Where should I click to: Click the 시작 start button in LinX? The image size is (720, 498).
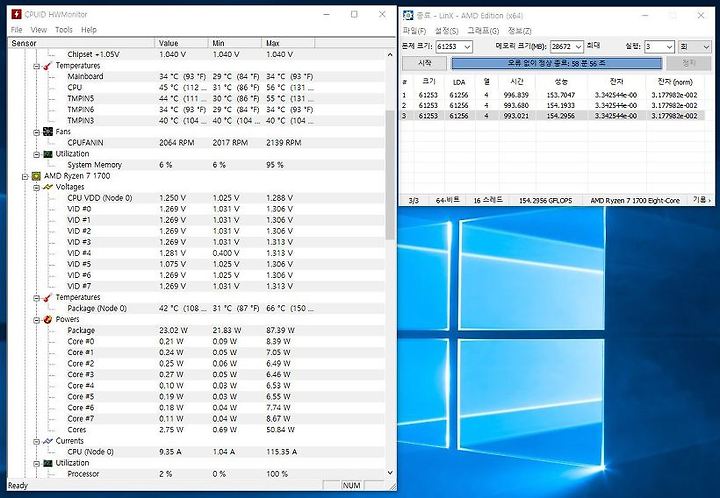pyautogui.click(x=424, y=63)
